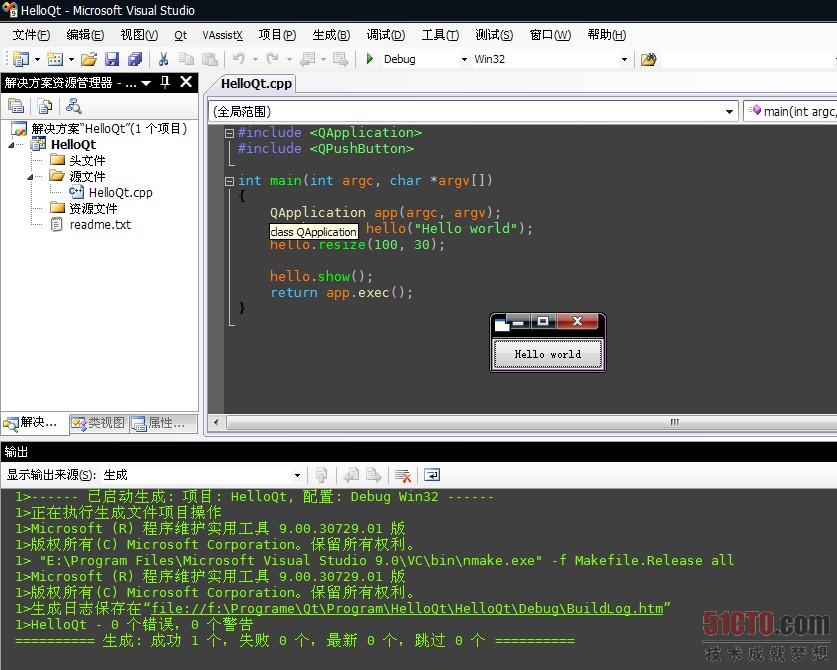Select the 资源文件 resource files folder
Viewport: 837px width, 670px height.
[93, 209]
